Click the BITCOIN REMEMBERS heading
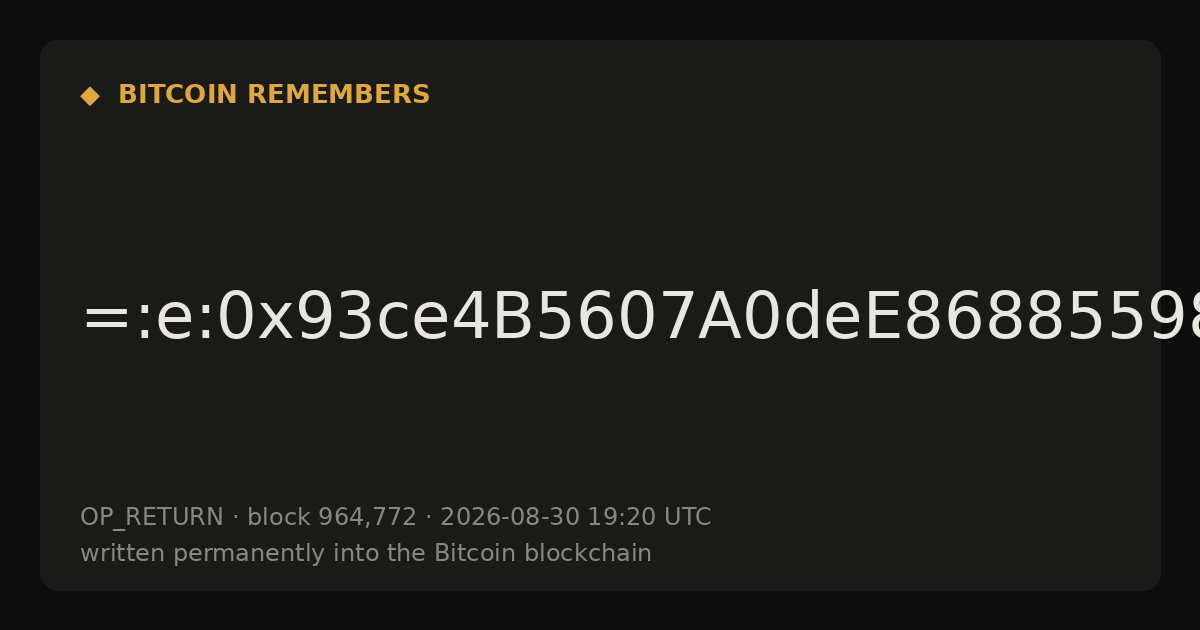The height and width of the screenshot is (630, 1200). (274, 95)
